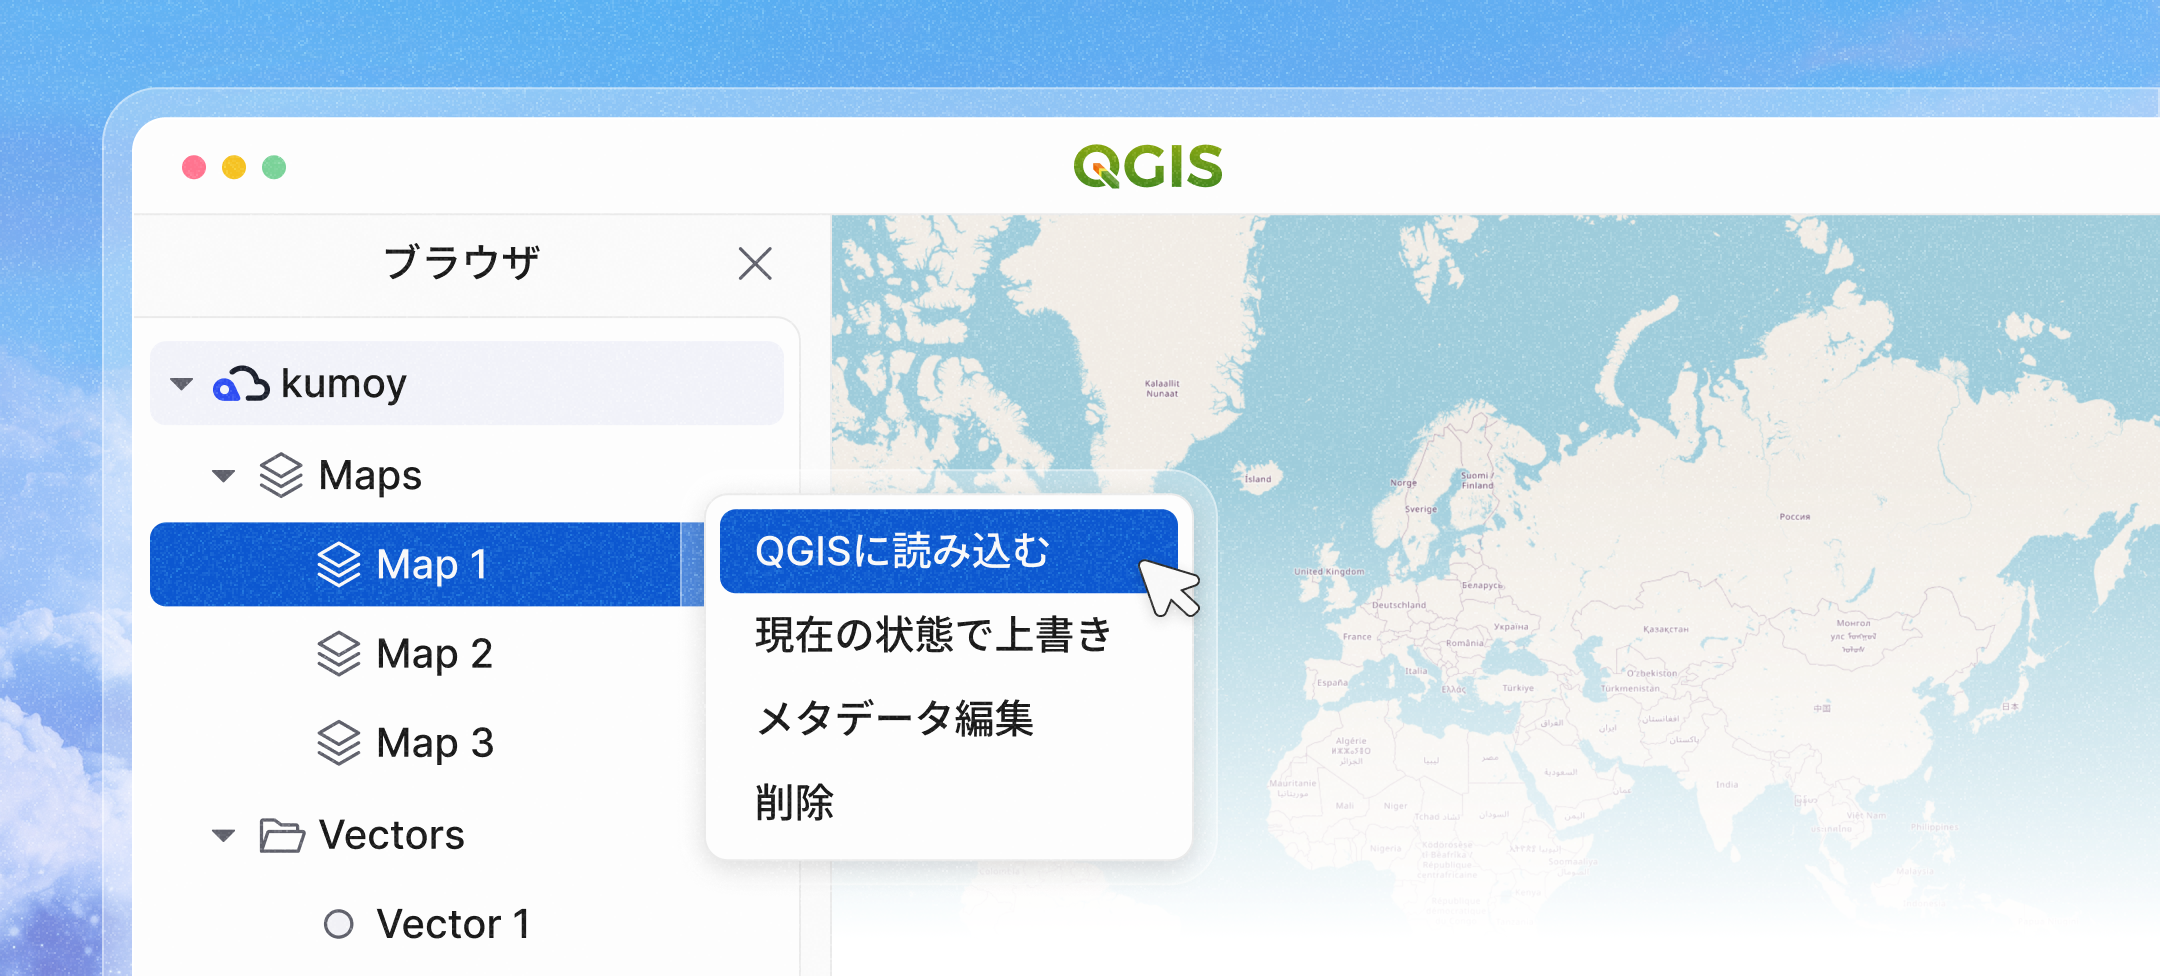Image resolution: width=2160 pixels, height=976 pixels.
Task: Click the Maps layers stack icon
Action: pyautogui.click(x=281, y=475)
